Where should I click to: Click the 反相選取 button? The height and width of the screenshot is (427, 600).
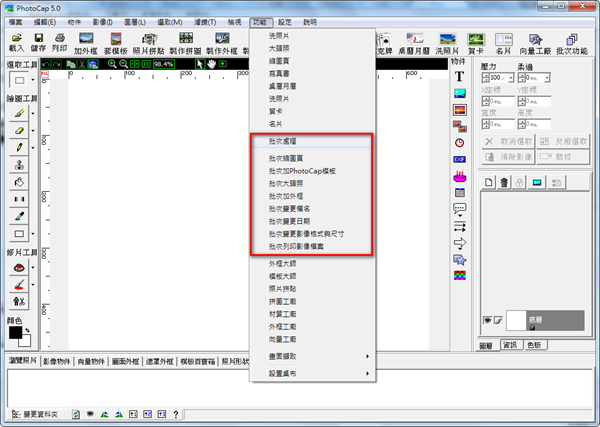563,142
